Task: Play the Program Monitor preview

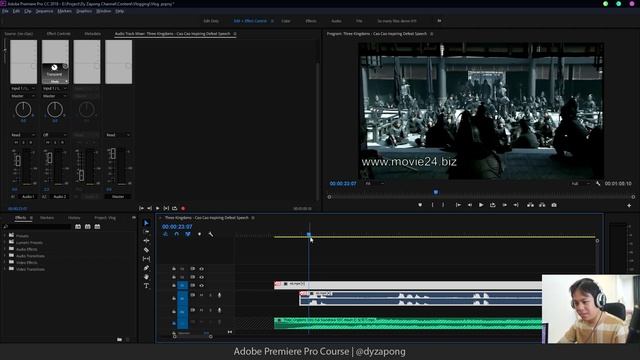Action: [481, 205]
